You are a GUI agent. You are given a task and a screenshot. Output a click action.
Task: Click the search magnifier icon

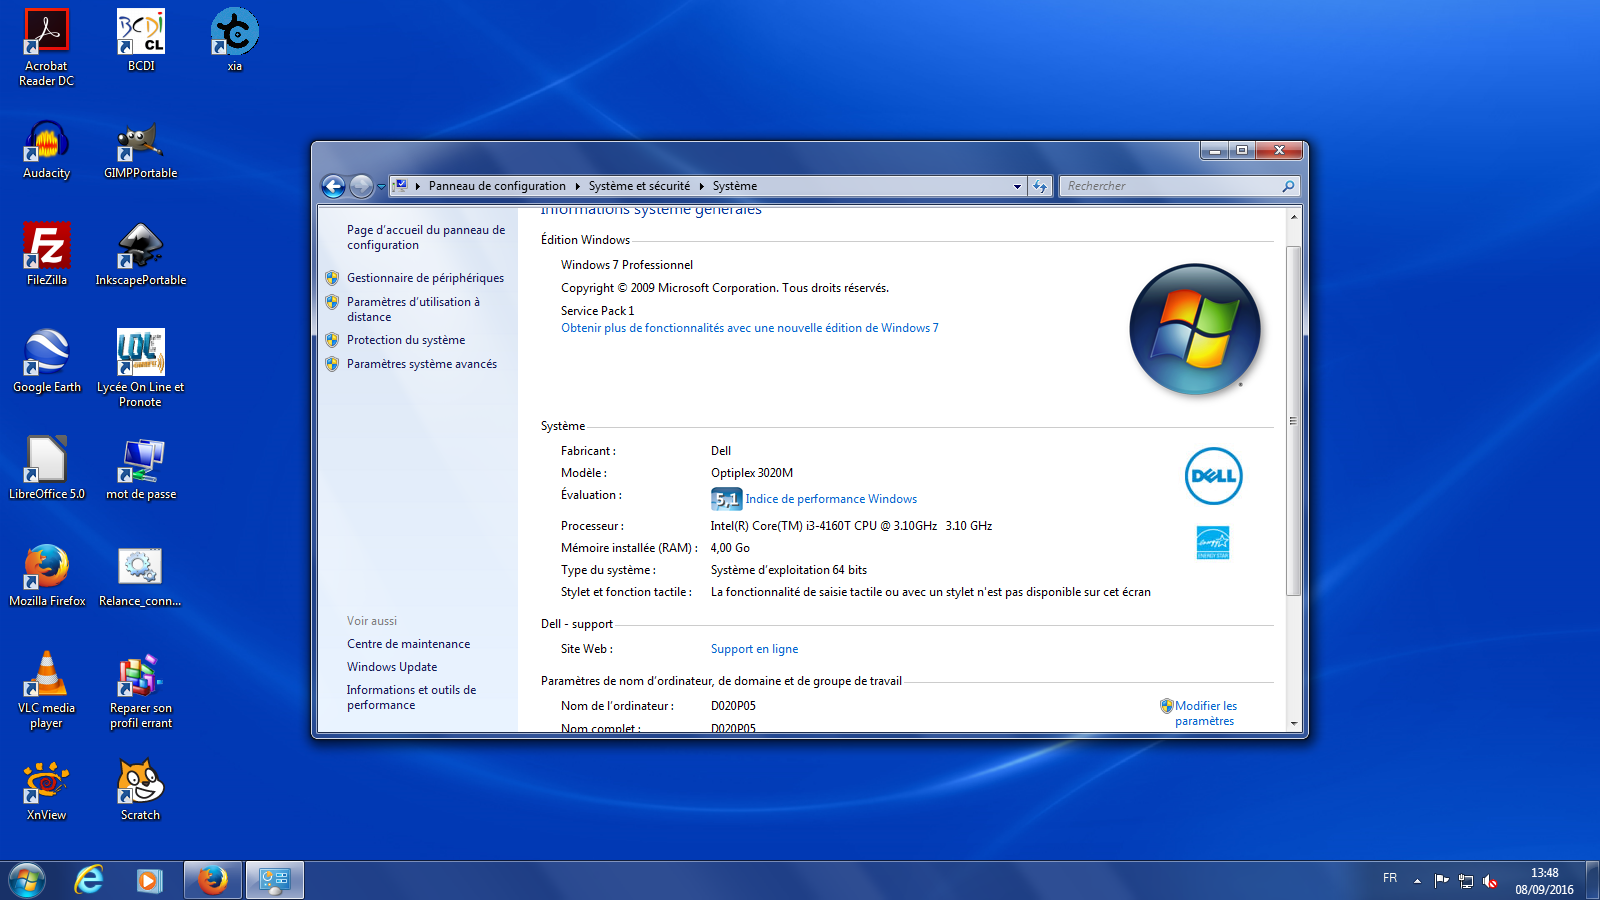pos(1288,186)
